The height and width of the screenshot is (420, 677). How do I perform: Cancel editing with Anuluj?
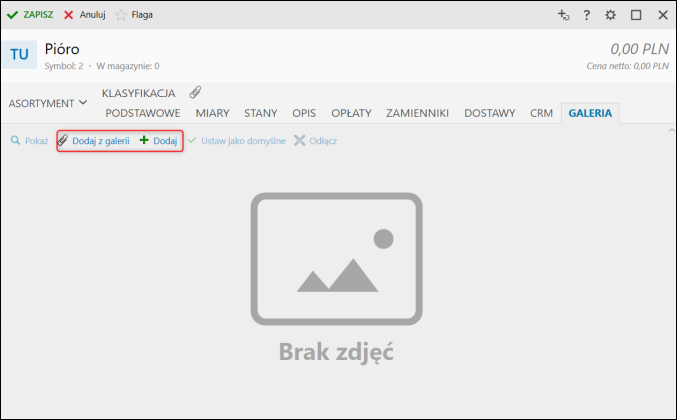click(x=85, y=15)
